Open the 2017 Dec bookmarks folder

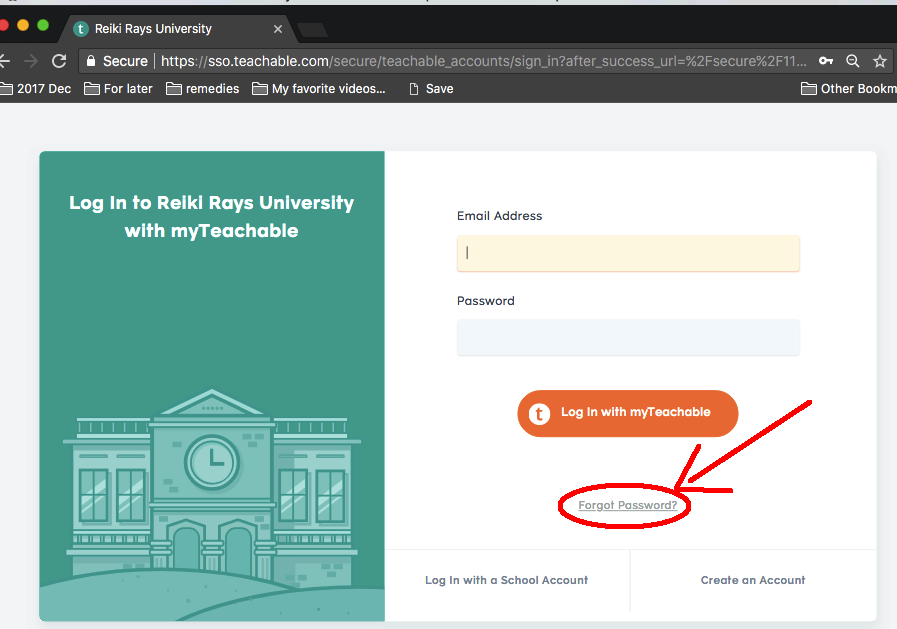(35, 89)
